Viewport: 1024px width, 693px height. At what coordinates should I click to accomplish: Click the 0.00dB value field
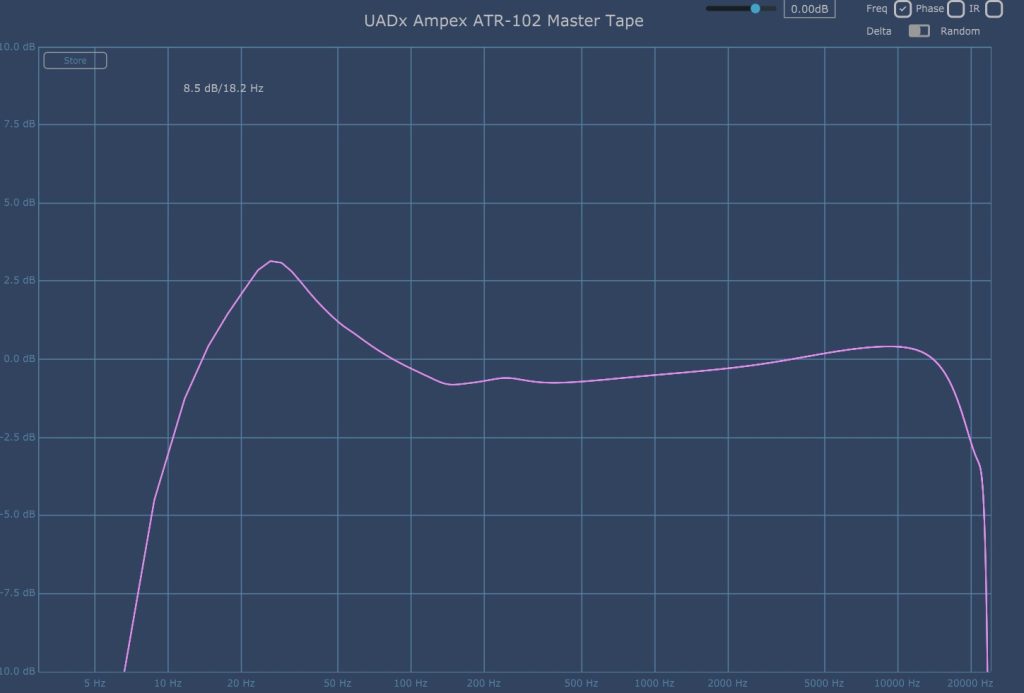point(809,9)
